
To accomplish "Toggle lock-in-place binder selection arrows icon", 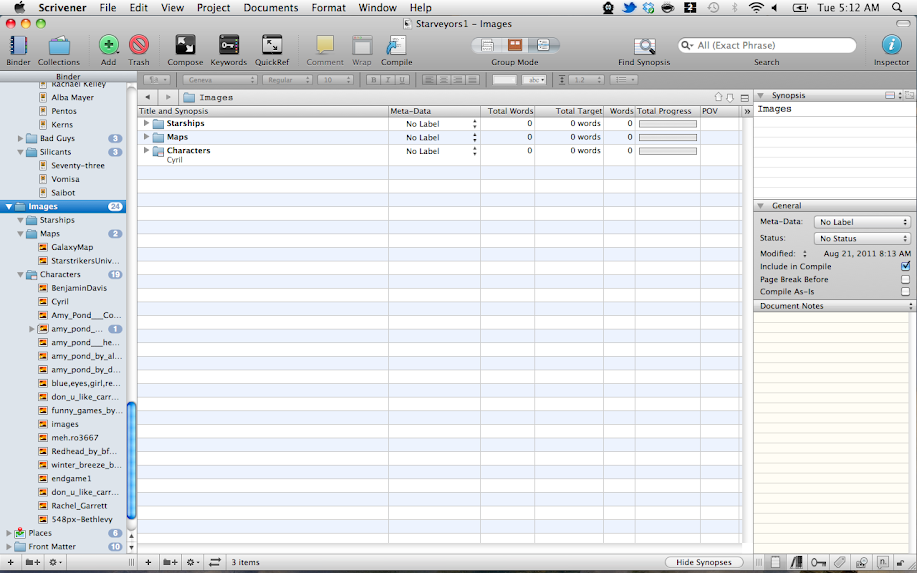I will [x=215, y=562].
